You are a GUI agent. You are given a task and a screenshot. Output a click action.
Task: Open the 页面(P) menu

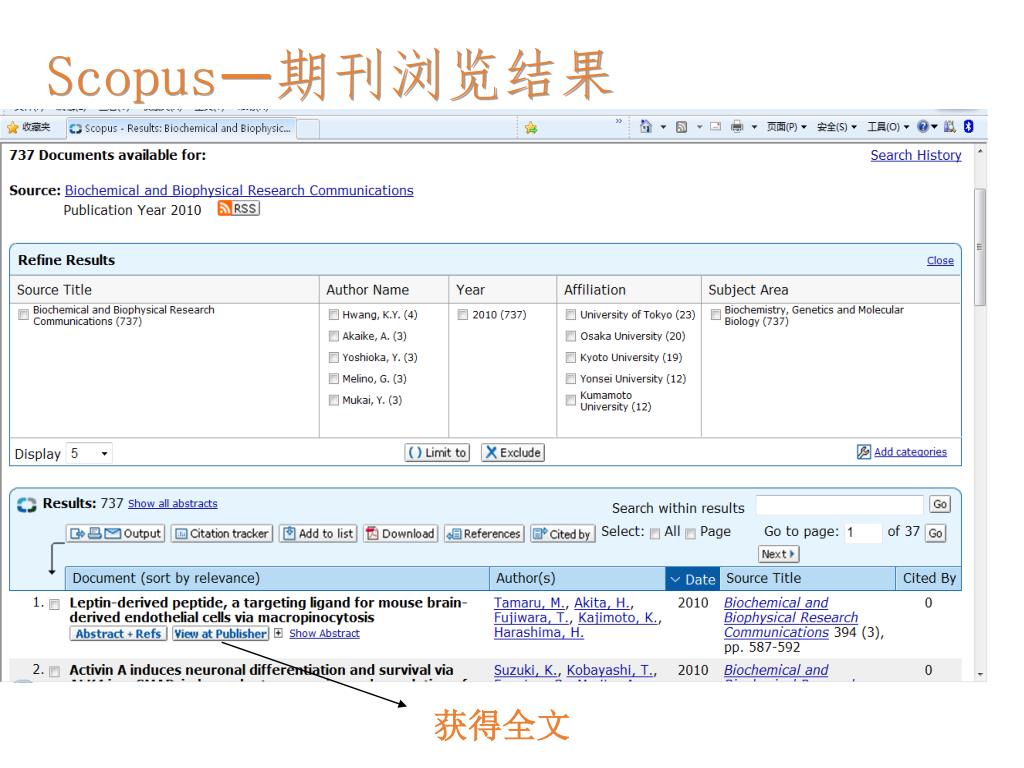786,127
